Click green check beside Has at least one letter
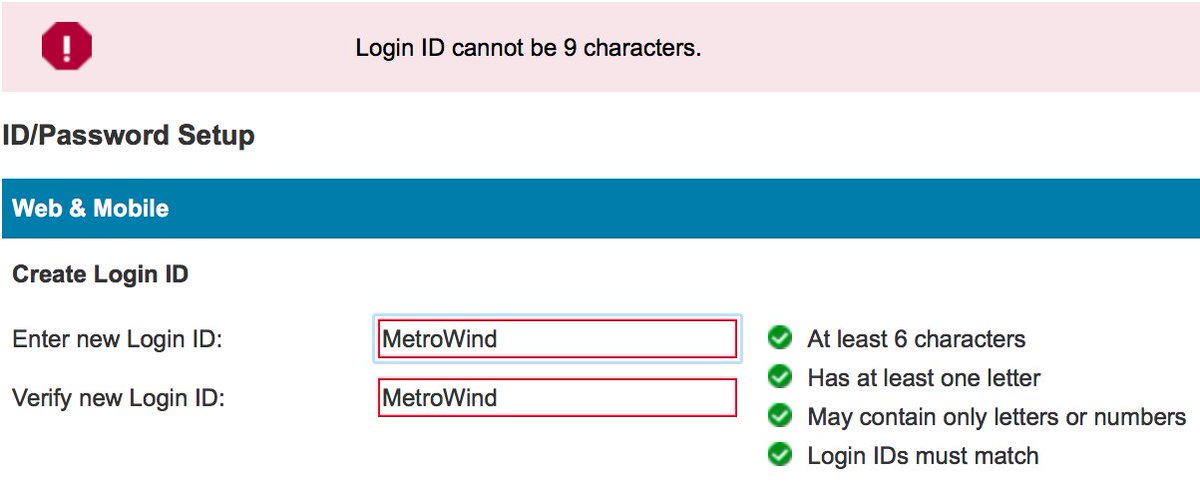This screenshot has width=1200, height=484. tap(780, 377)
